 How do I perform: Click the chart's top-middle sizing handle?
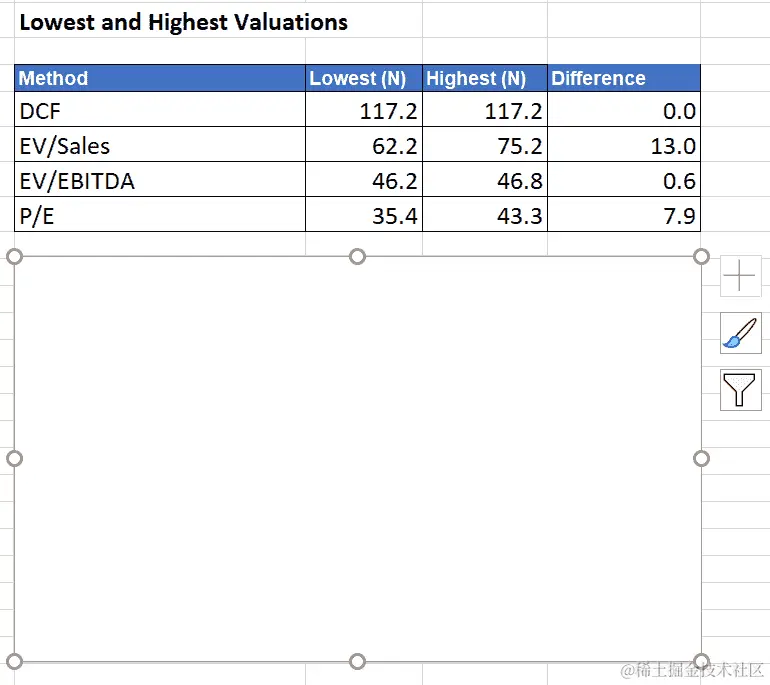(x=358, y=256)
